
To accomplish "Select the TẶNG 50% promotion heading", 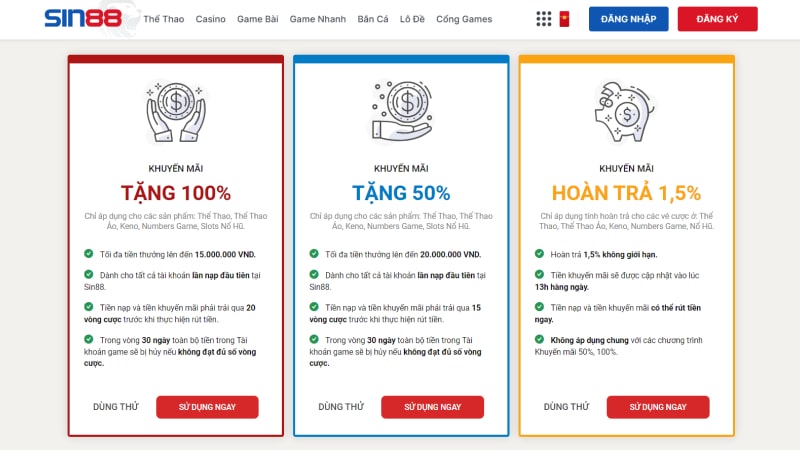I will (x=401, y=193).
